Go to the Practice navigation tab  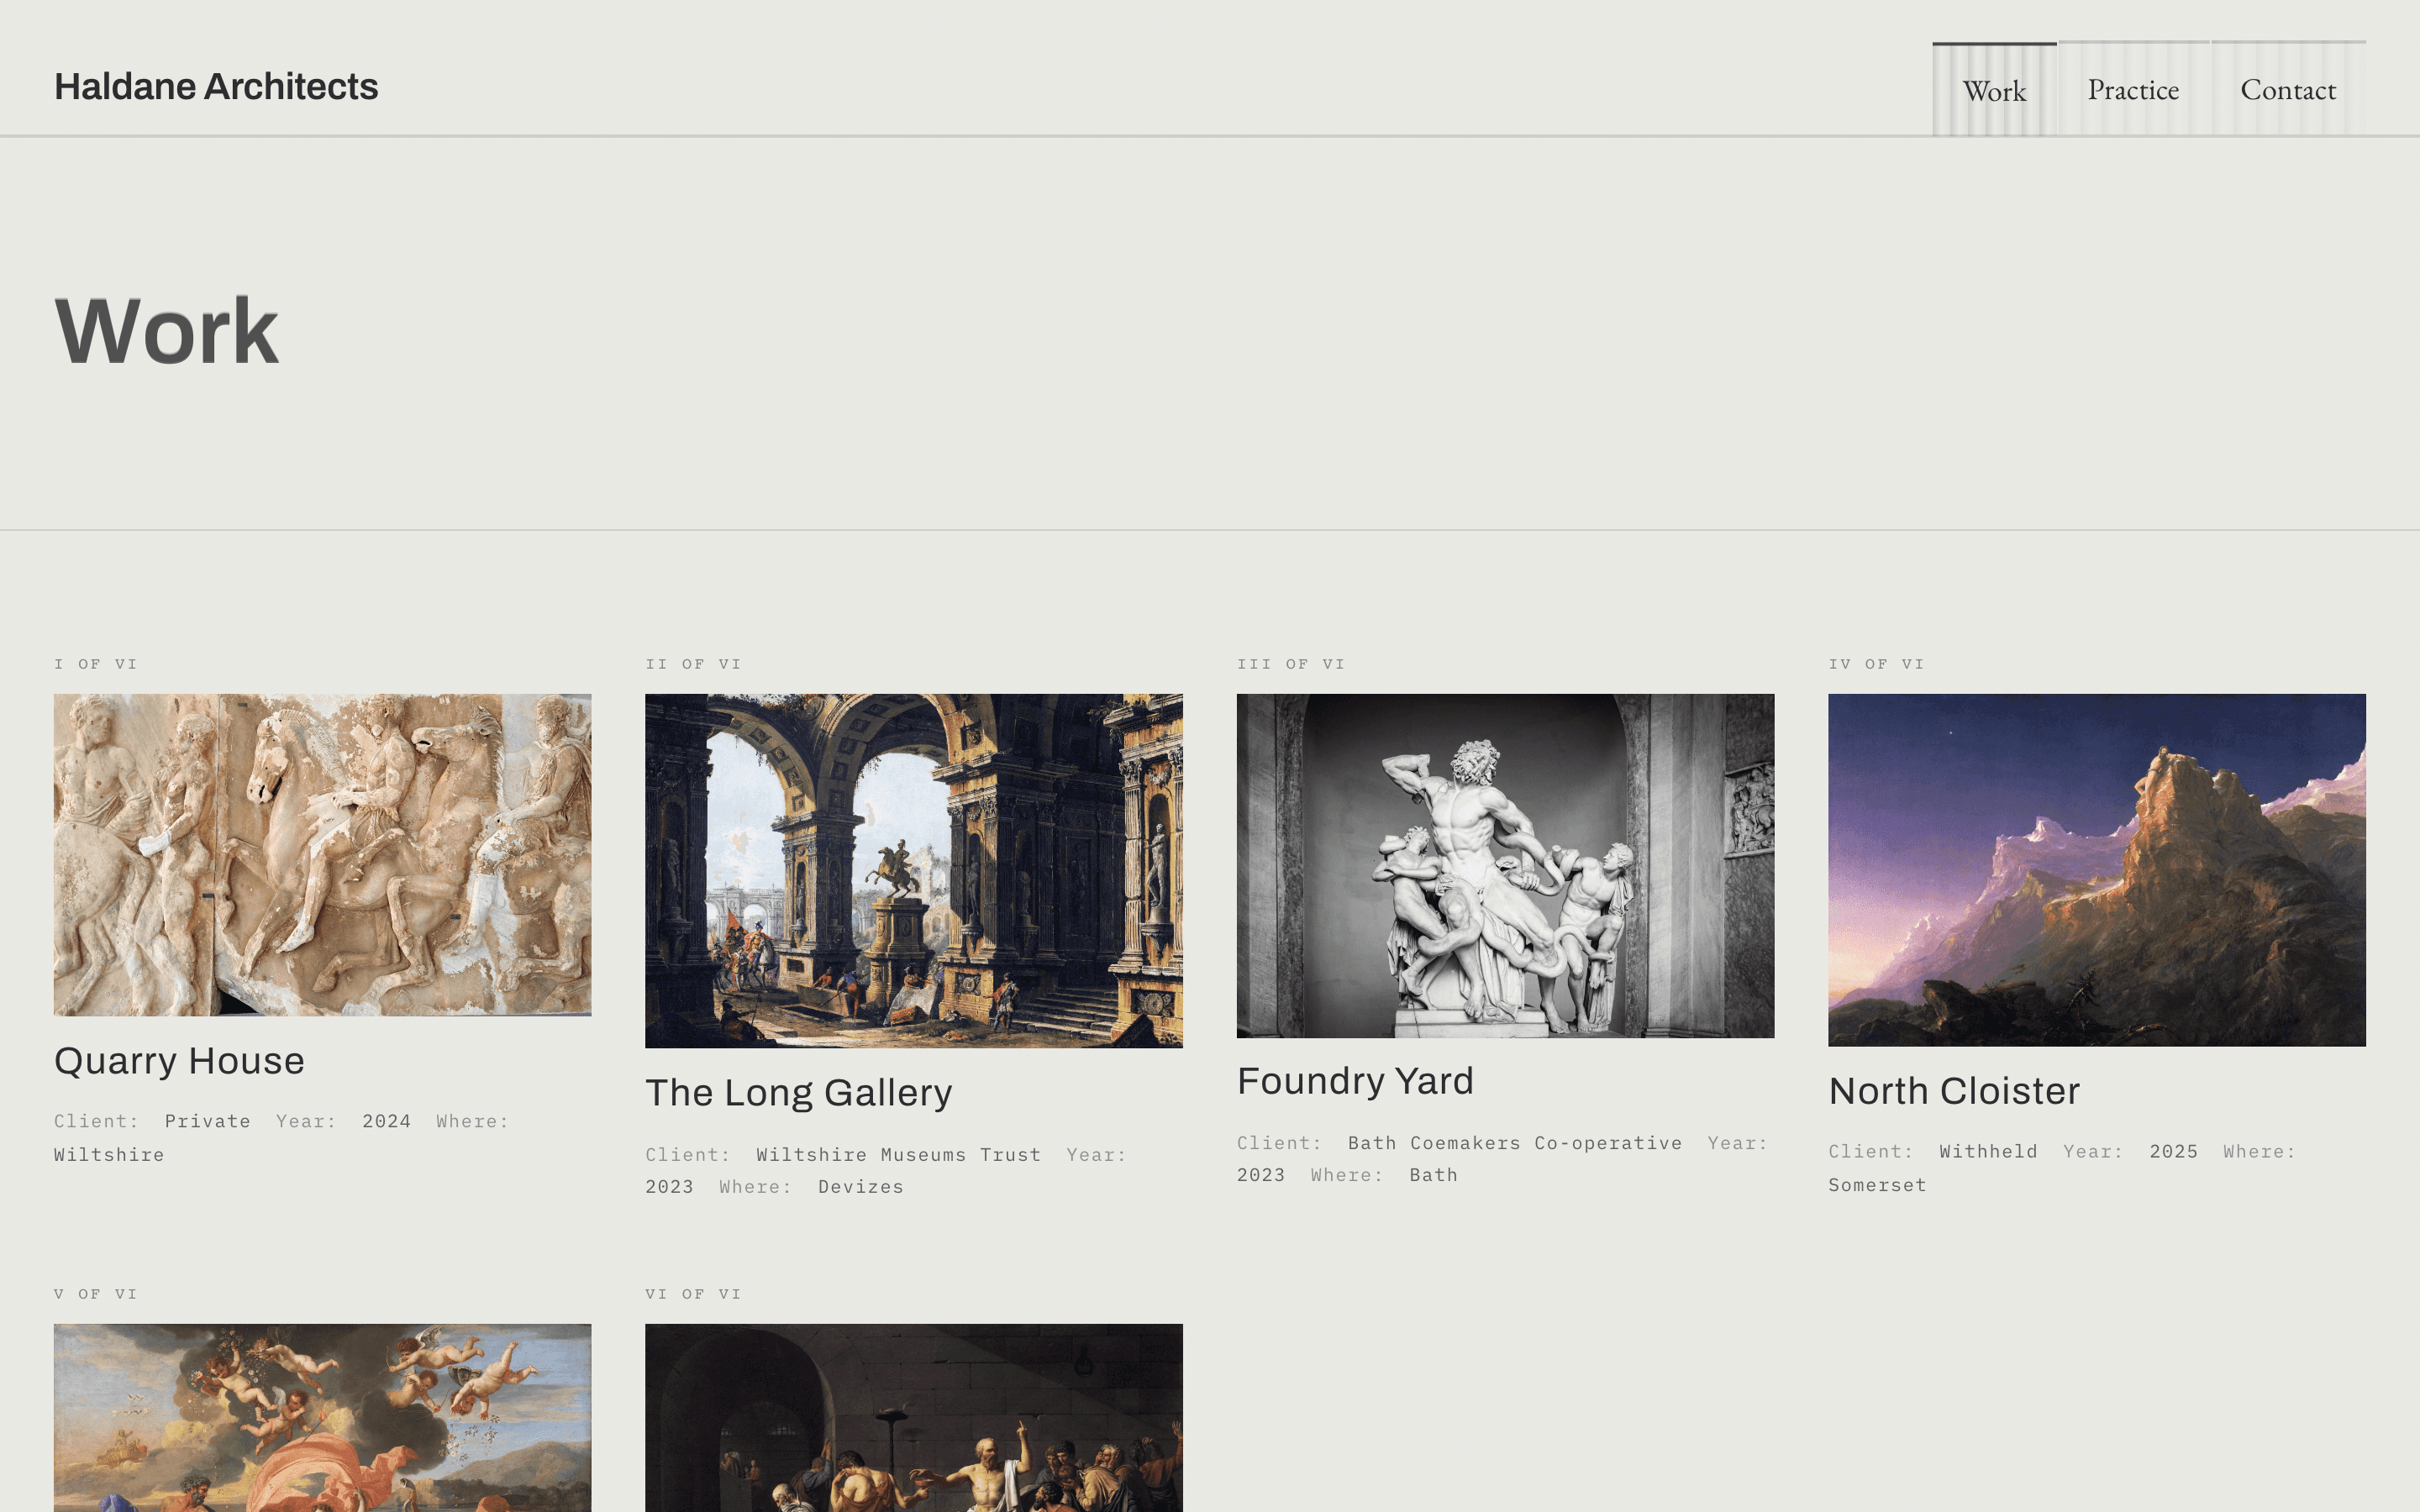[2133, 89]
